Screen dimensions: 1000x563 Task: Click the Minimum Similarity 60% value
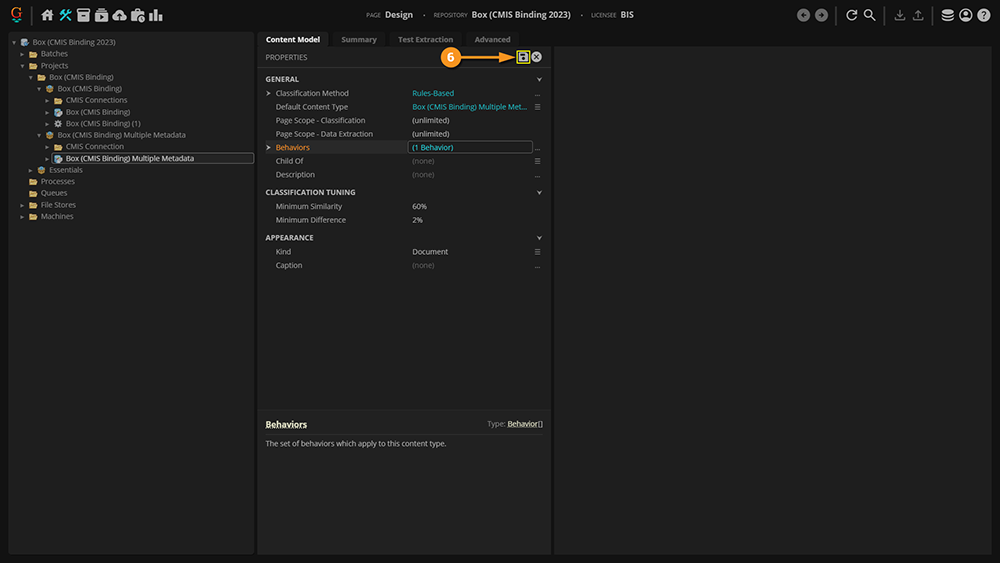[x=419, y=207]
